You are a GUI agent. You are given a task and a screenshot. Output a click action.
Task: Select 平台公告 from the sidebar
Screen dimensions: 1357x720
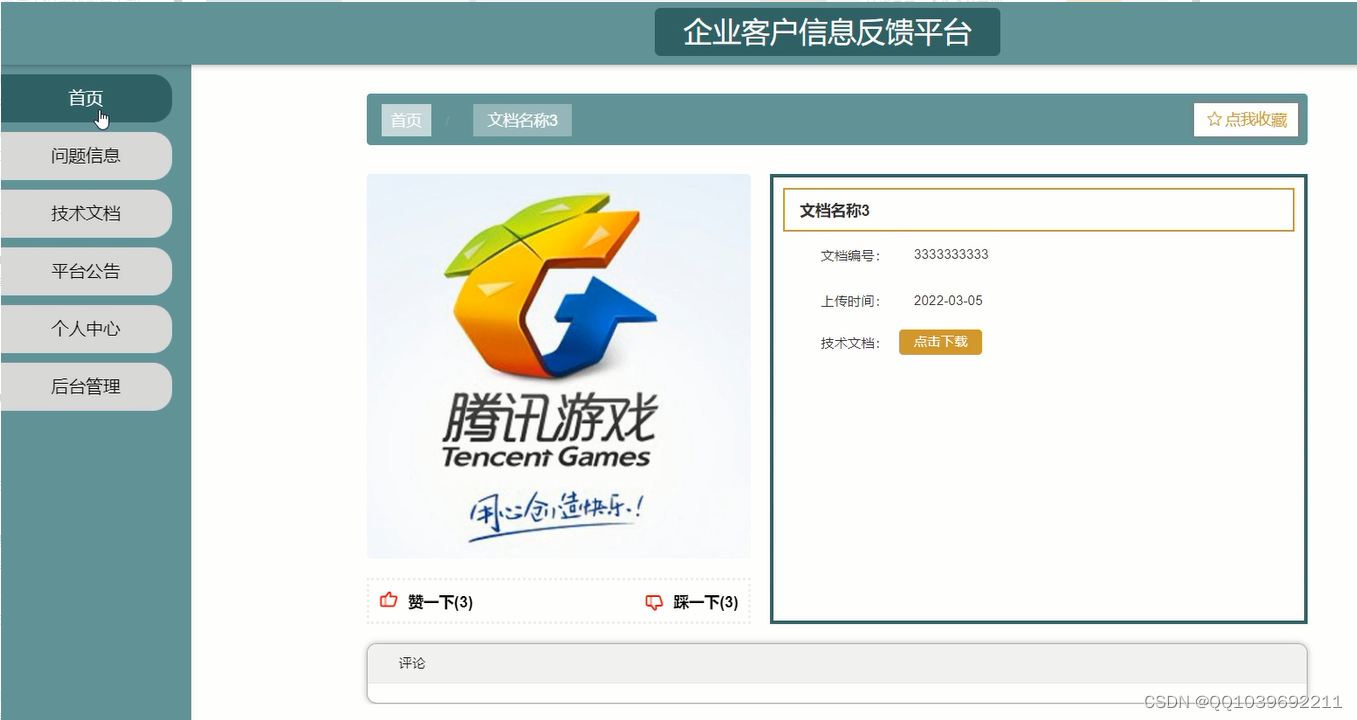tap(86, 271)
